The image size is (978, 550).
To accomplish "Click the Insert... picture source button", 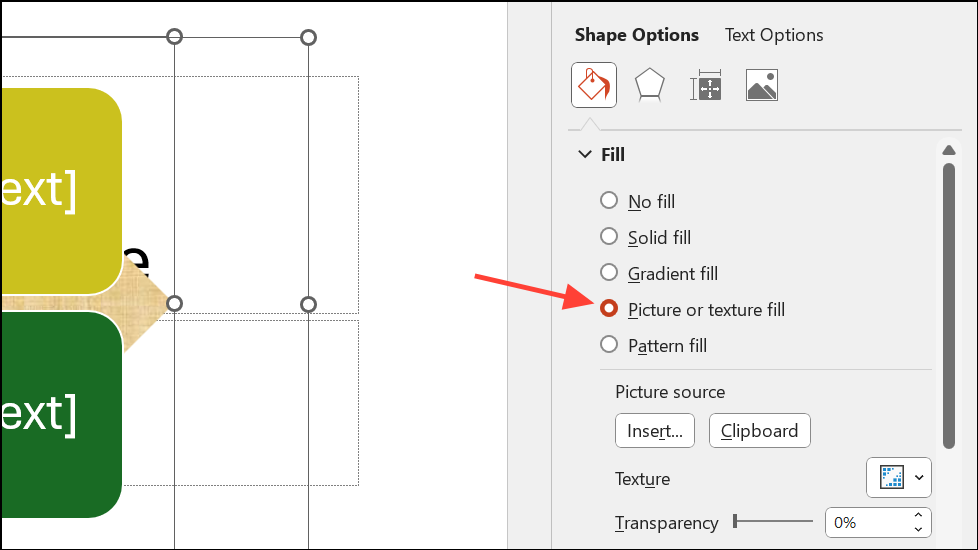I will (x=655, y=431).
